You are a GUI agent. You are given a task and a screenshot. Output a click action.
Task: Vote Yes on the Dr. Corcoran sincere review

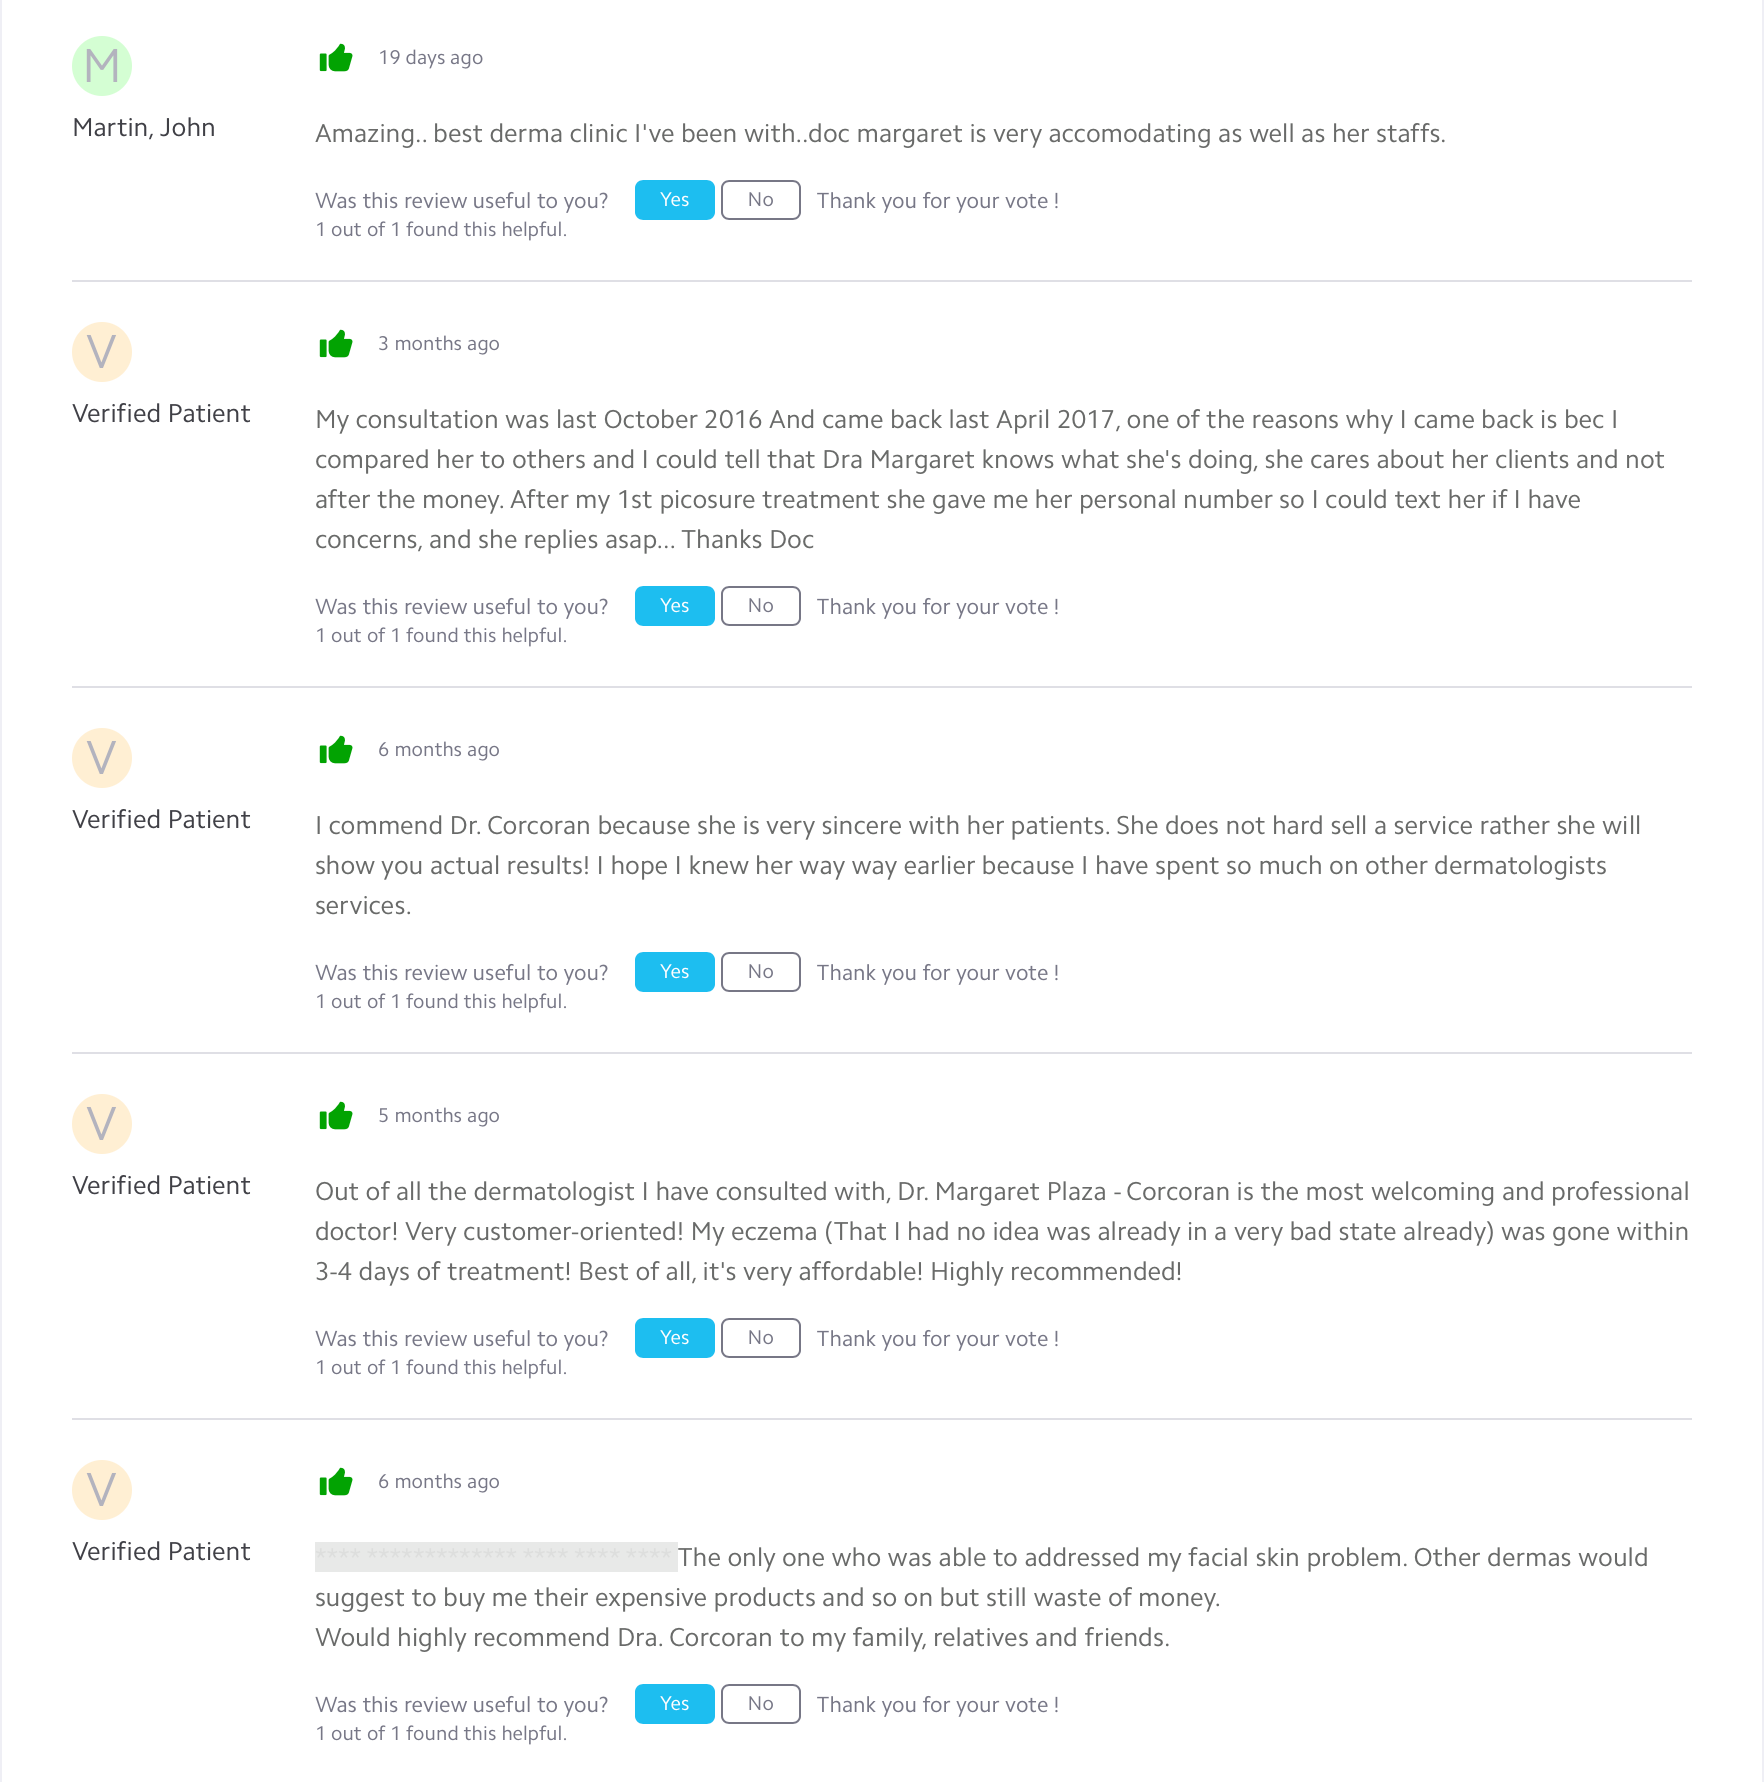tap(675, 972)
